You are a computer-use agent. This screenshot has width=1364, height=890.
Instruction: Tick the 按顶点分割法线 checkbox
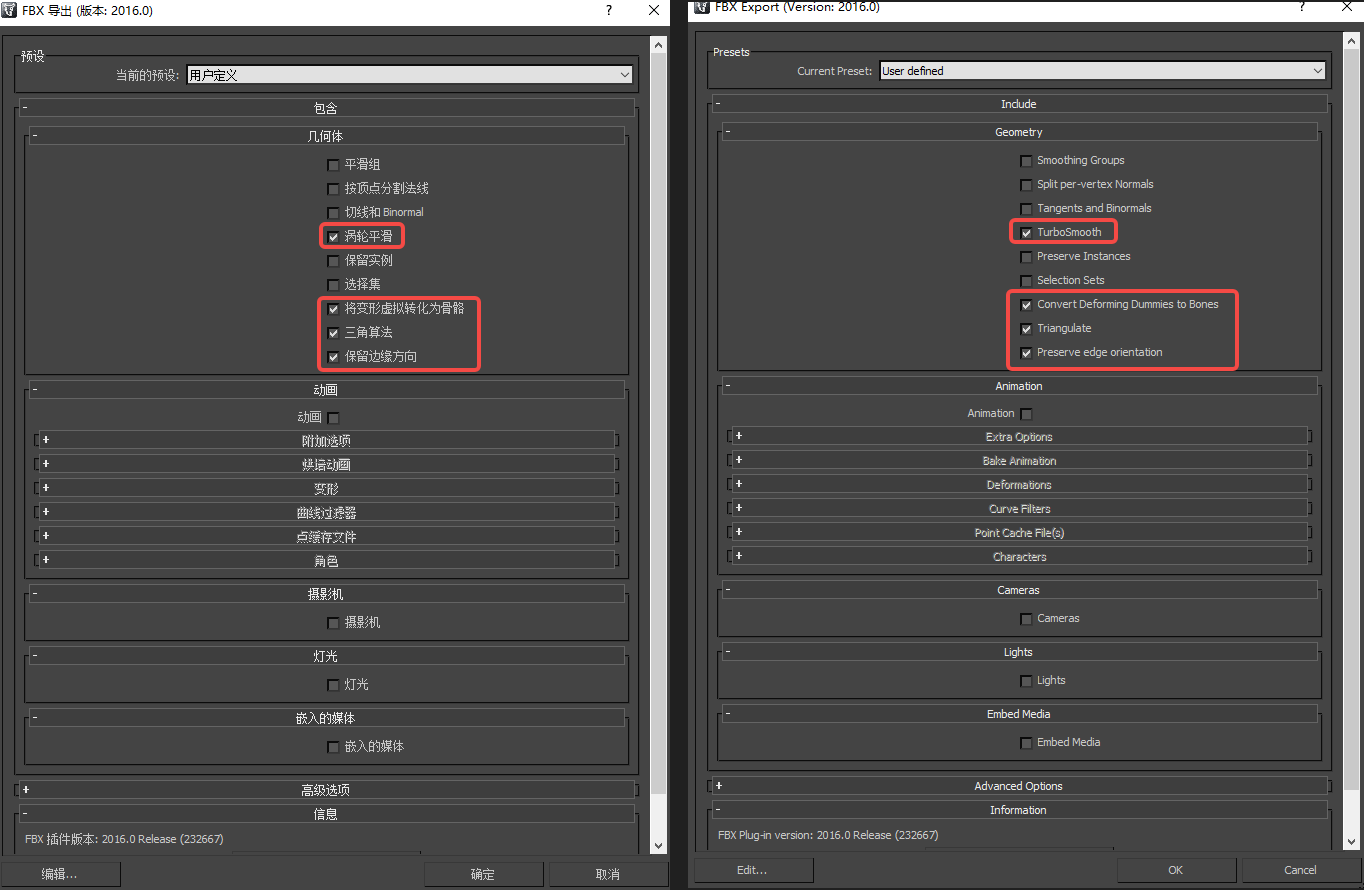333,189
